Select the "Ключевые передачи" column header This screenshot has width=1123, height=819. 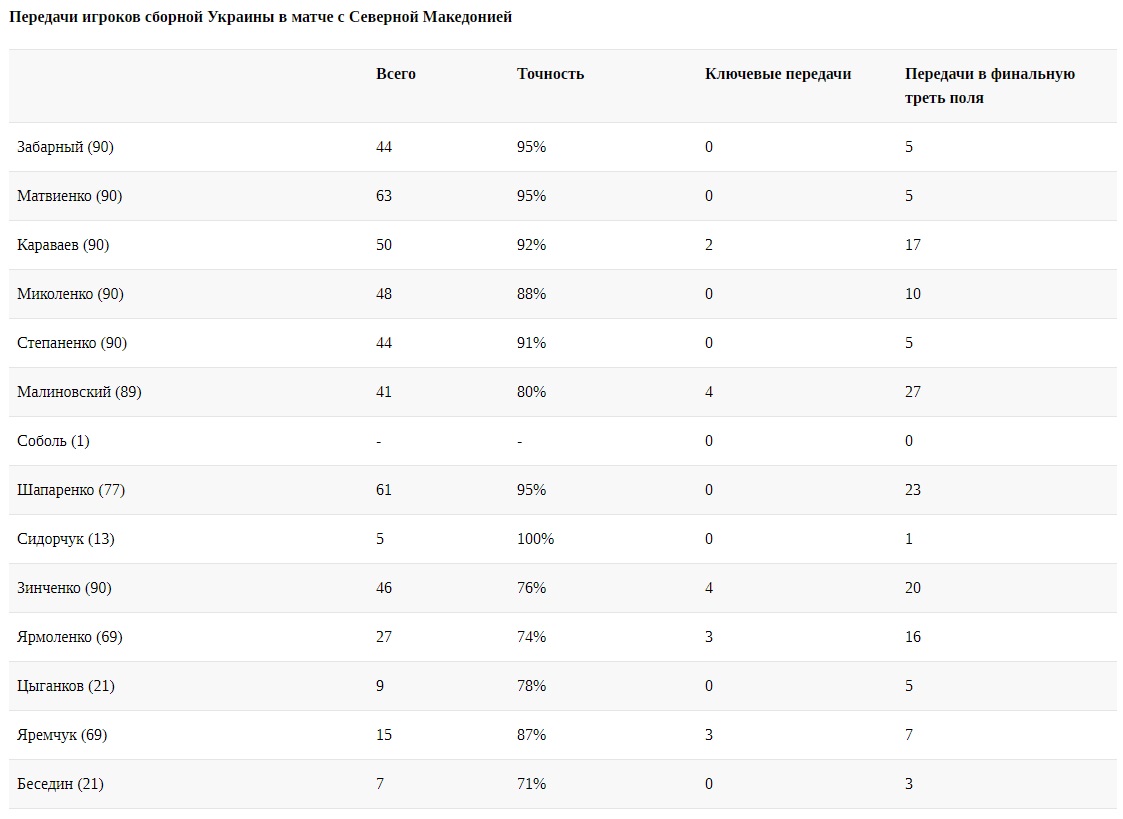point(777,74)
